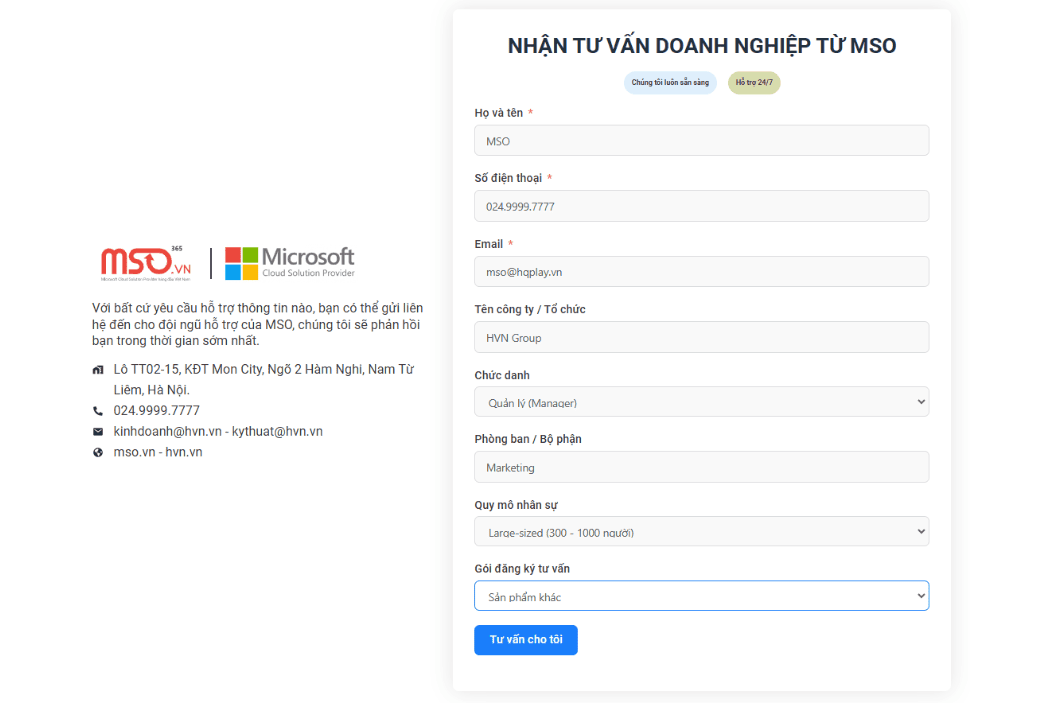Viewport: 1061px width, 711px height.
Task: Click the Gói đăng ký tư vấn label
Action: click(x=522, y=569)
